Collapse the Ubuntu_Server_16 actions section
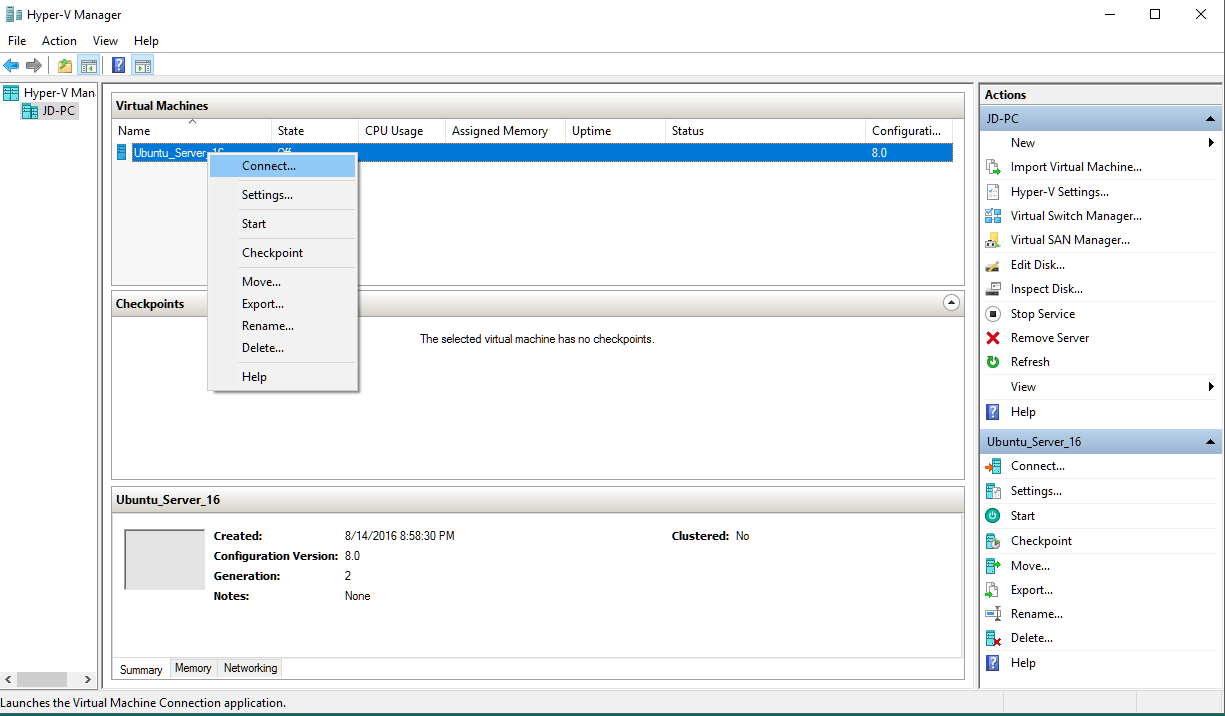The height and width of the screenshot is (716, 1225). click(1211, 442)
